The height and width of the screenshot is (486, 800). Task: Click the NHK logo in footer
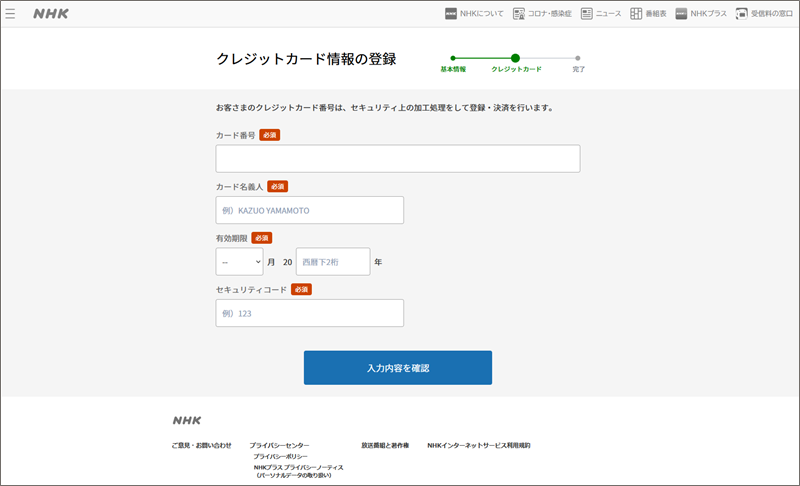tap(187, 421)
